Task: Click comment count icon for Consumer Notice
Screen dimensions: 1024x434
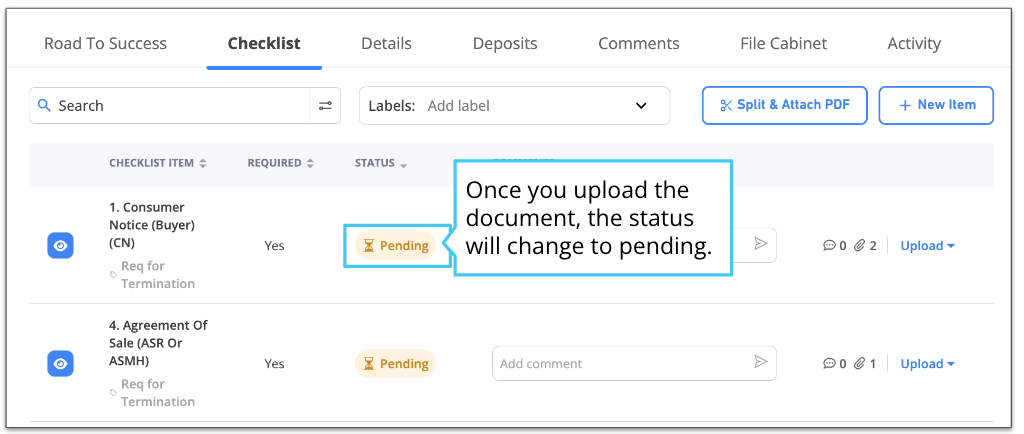Action: (829, 246)
